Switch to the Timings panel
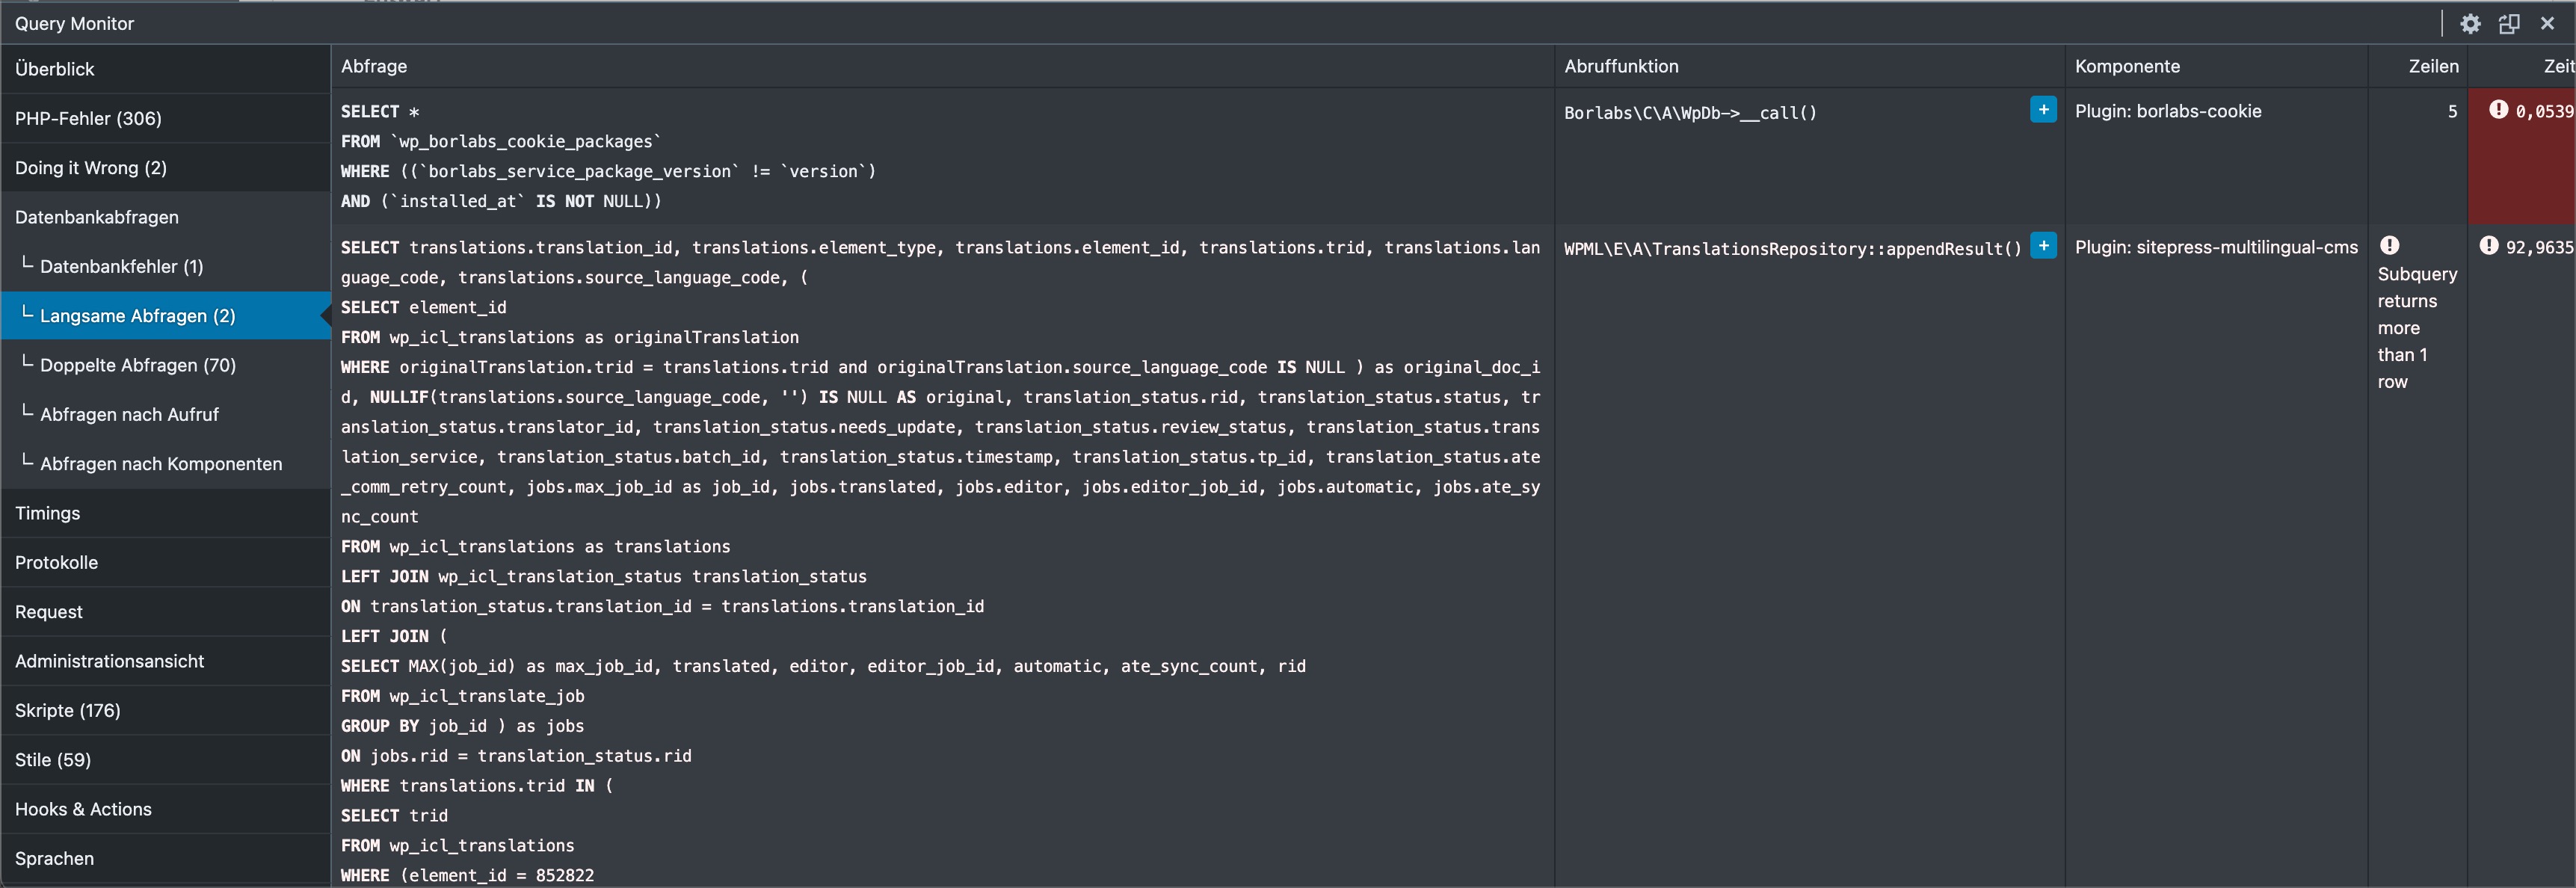 click(x=48, y=513)
